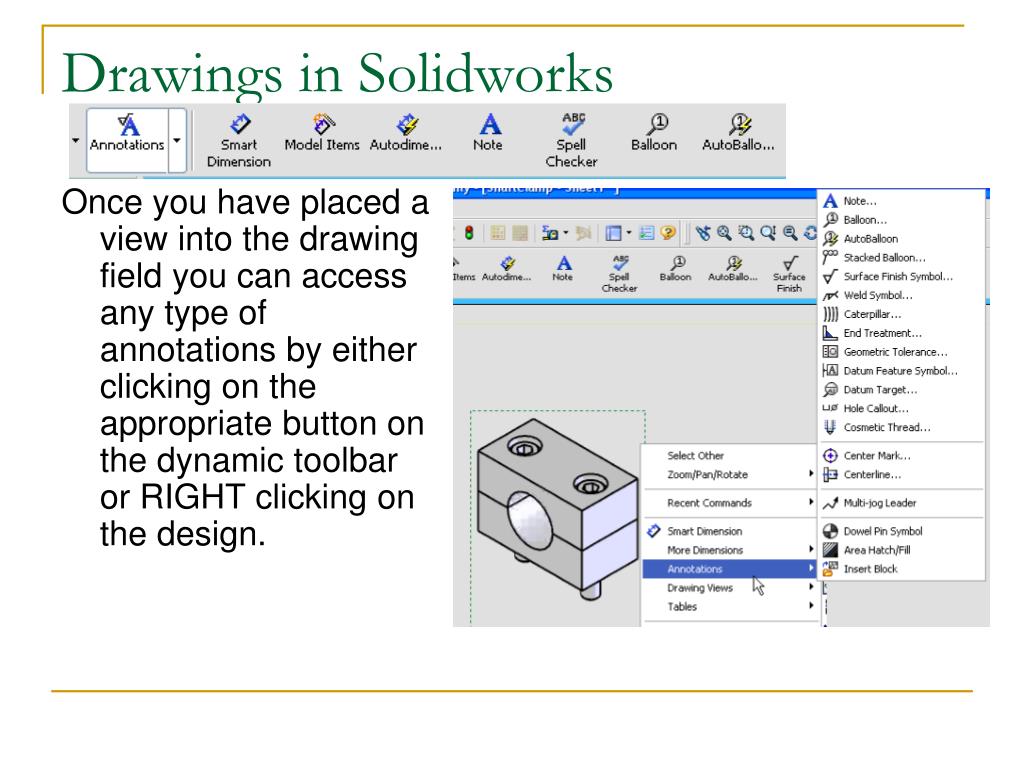Select the Note tool in the large top toolbar
Image resolution: width=1024 pixels, height=768 pixels.
click(488, 133)
